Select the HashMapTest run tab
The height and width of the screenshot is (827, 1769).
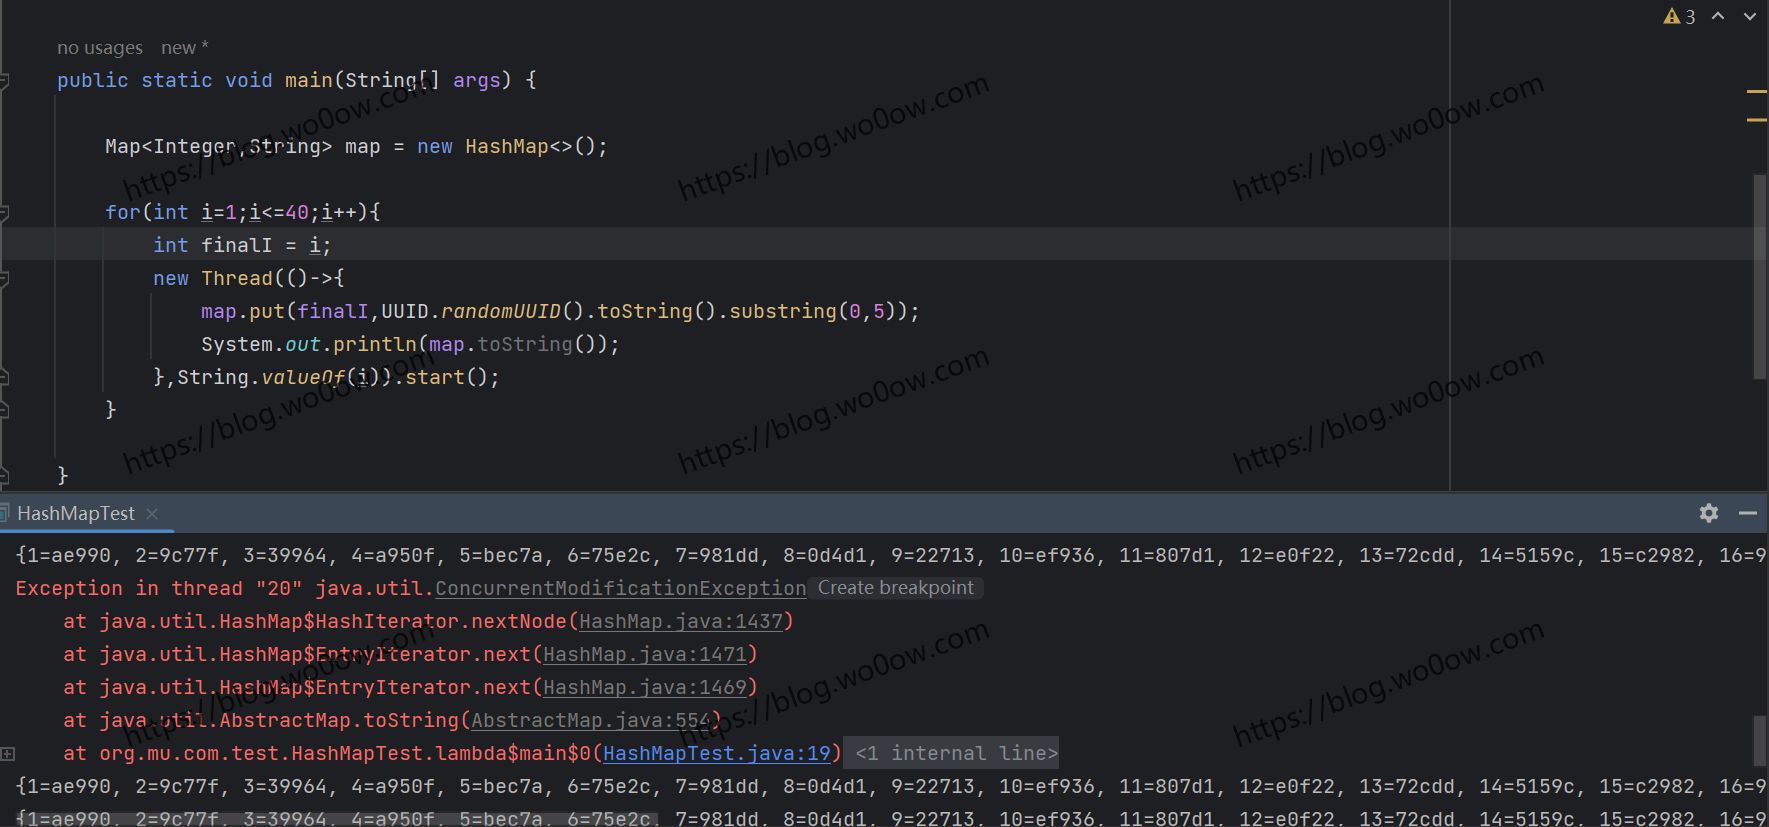pyautogui.click(x=75, y=514)
